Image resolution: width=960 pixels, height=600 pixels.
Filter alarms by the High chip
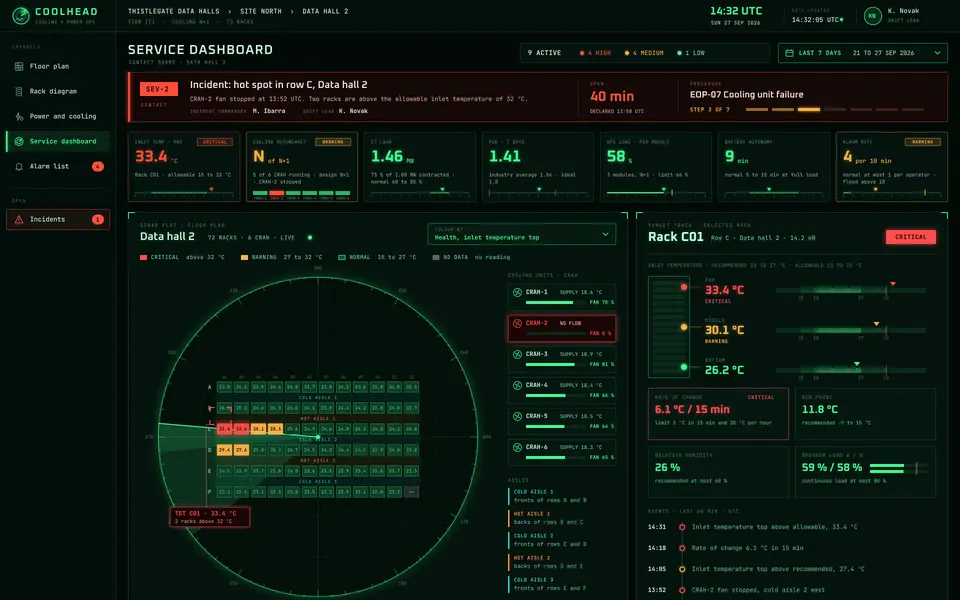595,53
